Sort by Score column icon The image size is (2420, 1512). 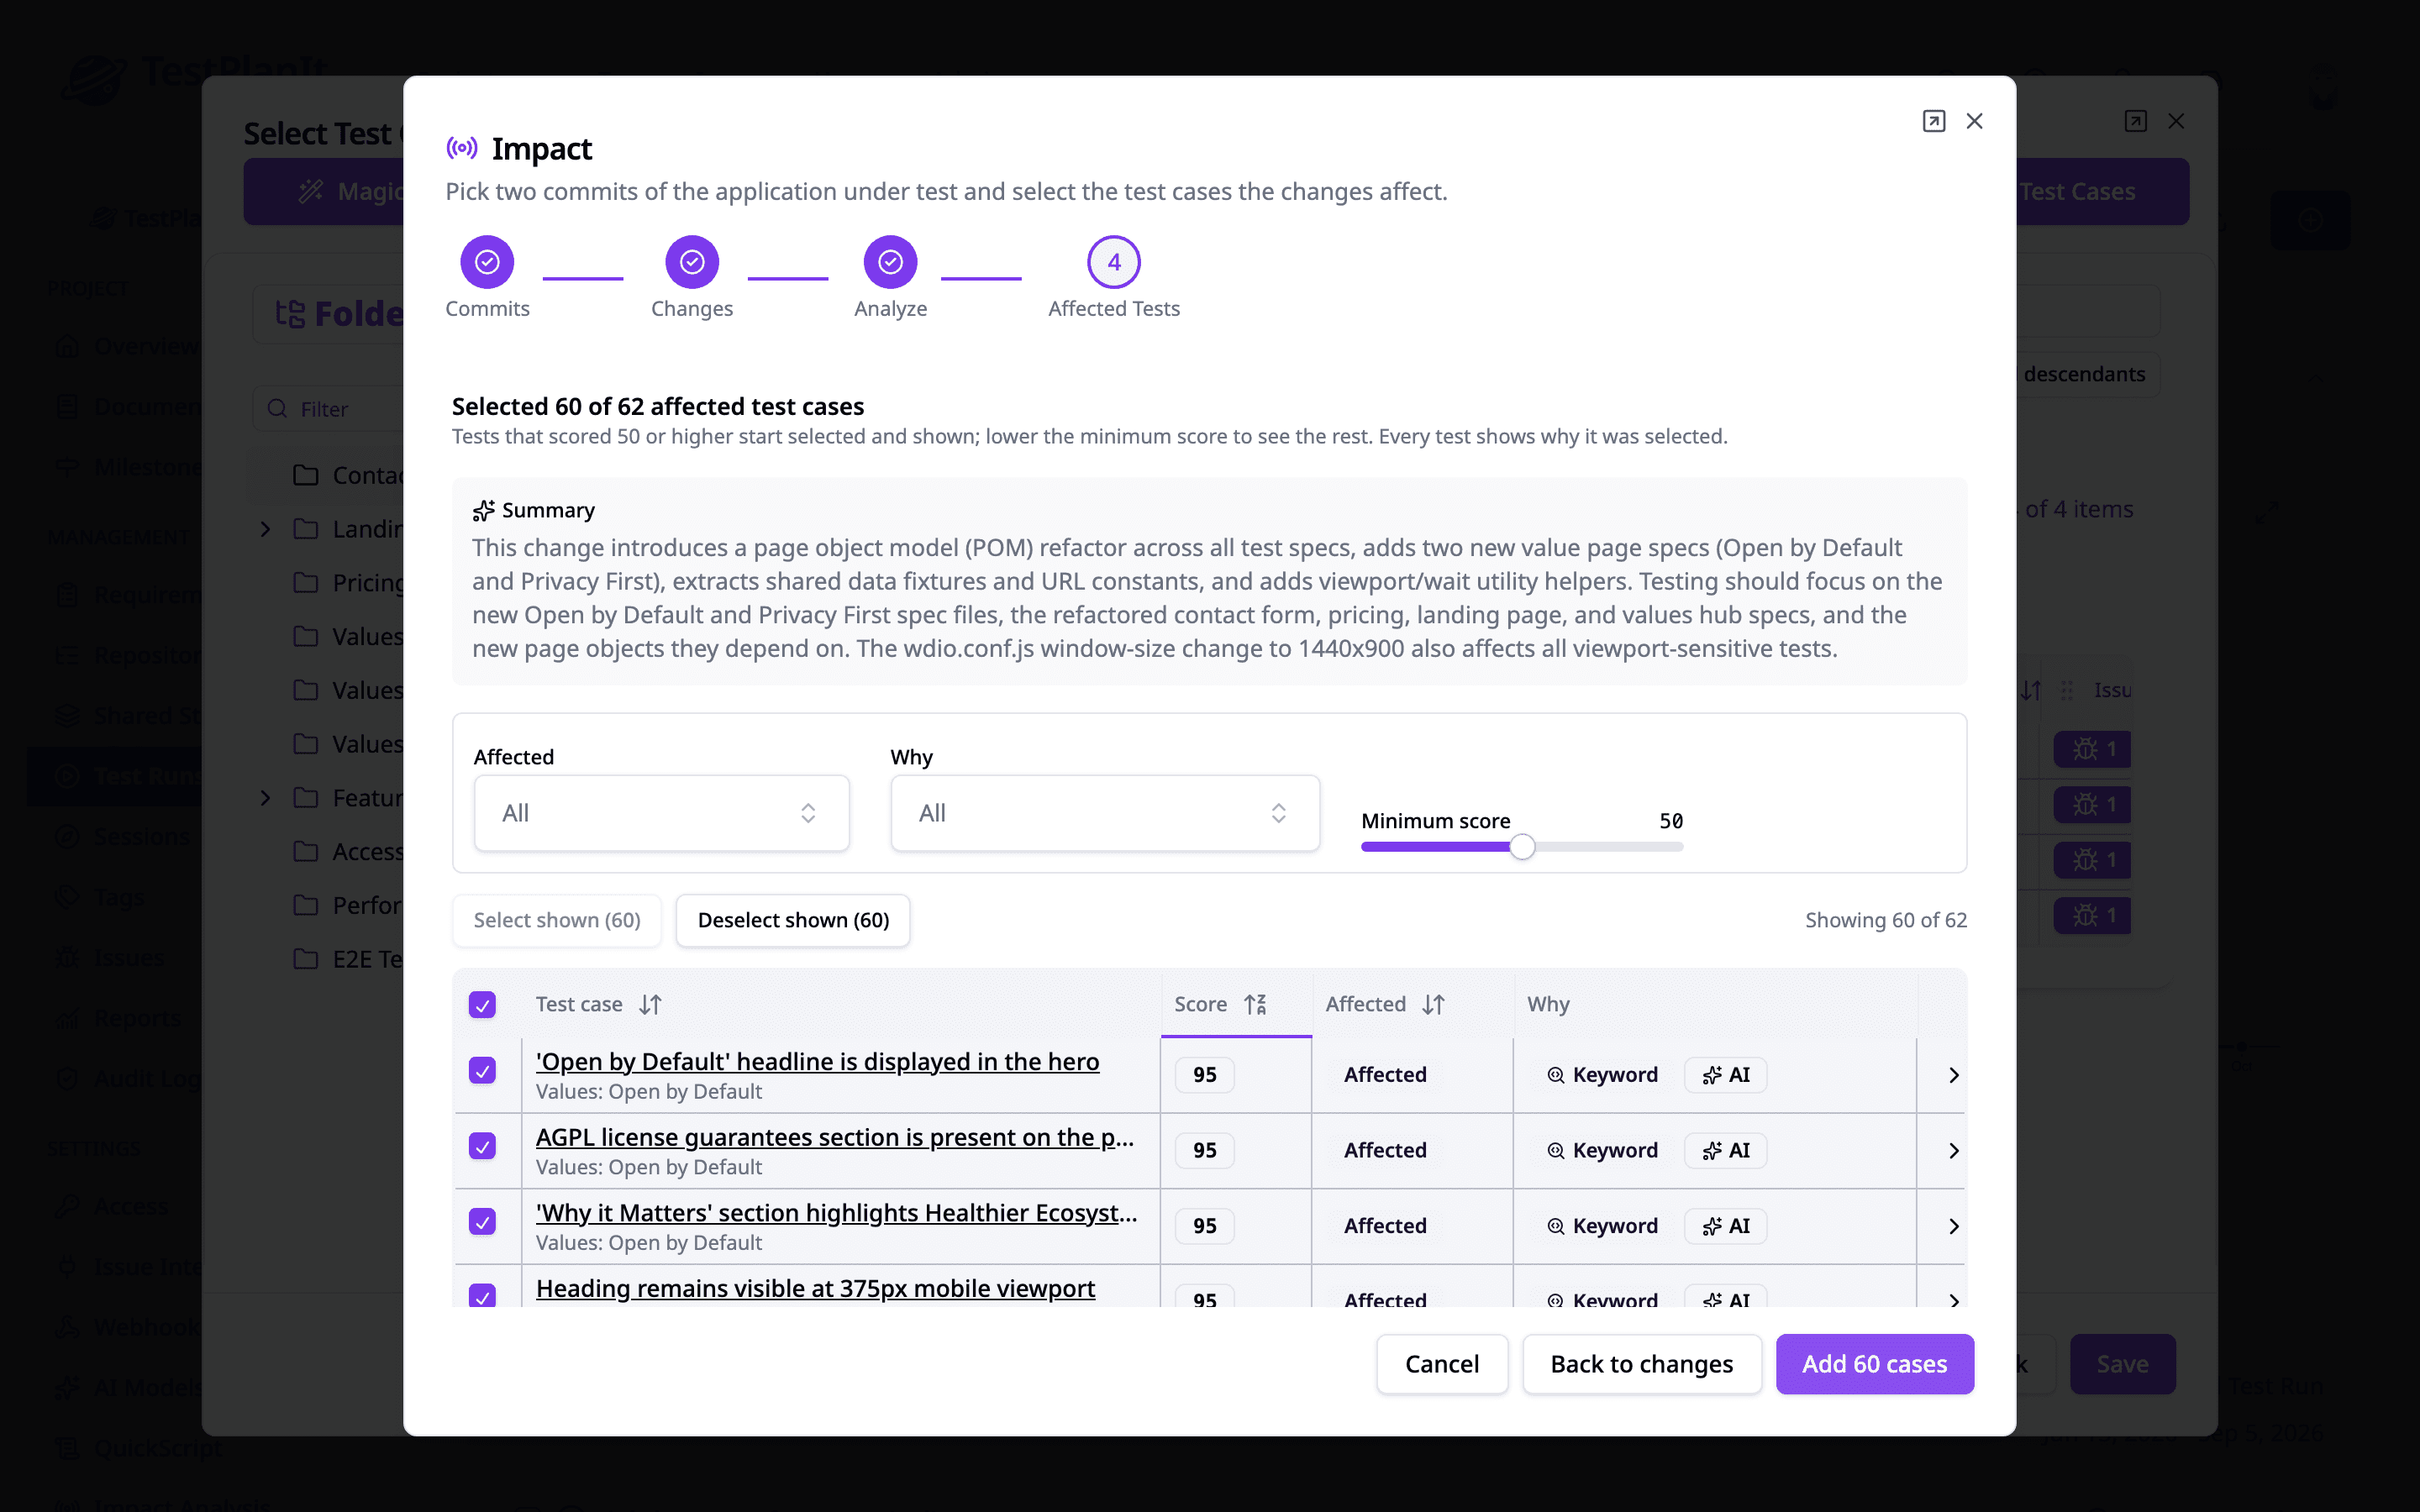click(1255, 1004)
